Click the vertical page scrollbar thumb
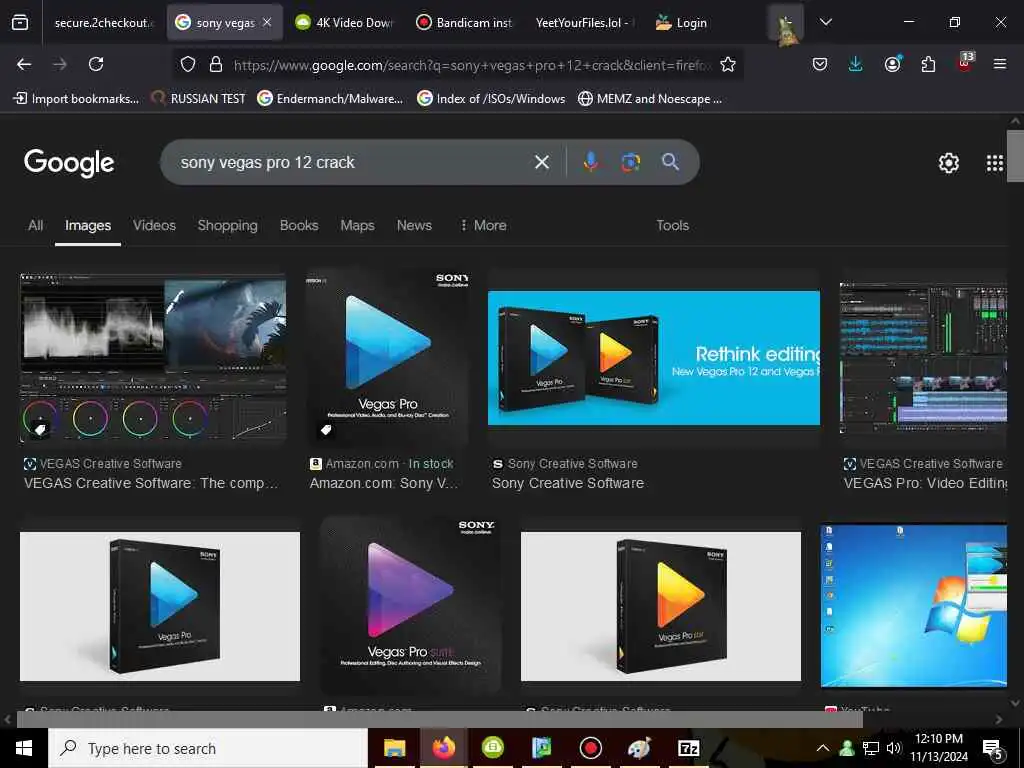The image size is (1024, 768). click(1015, 155)
